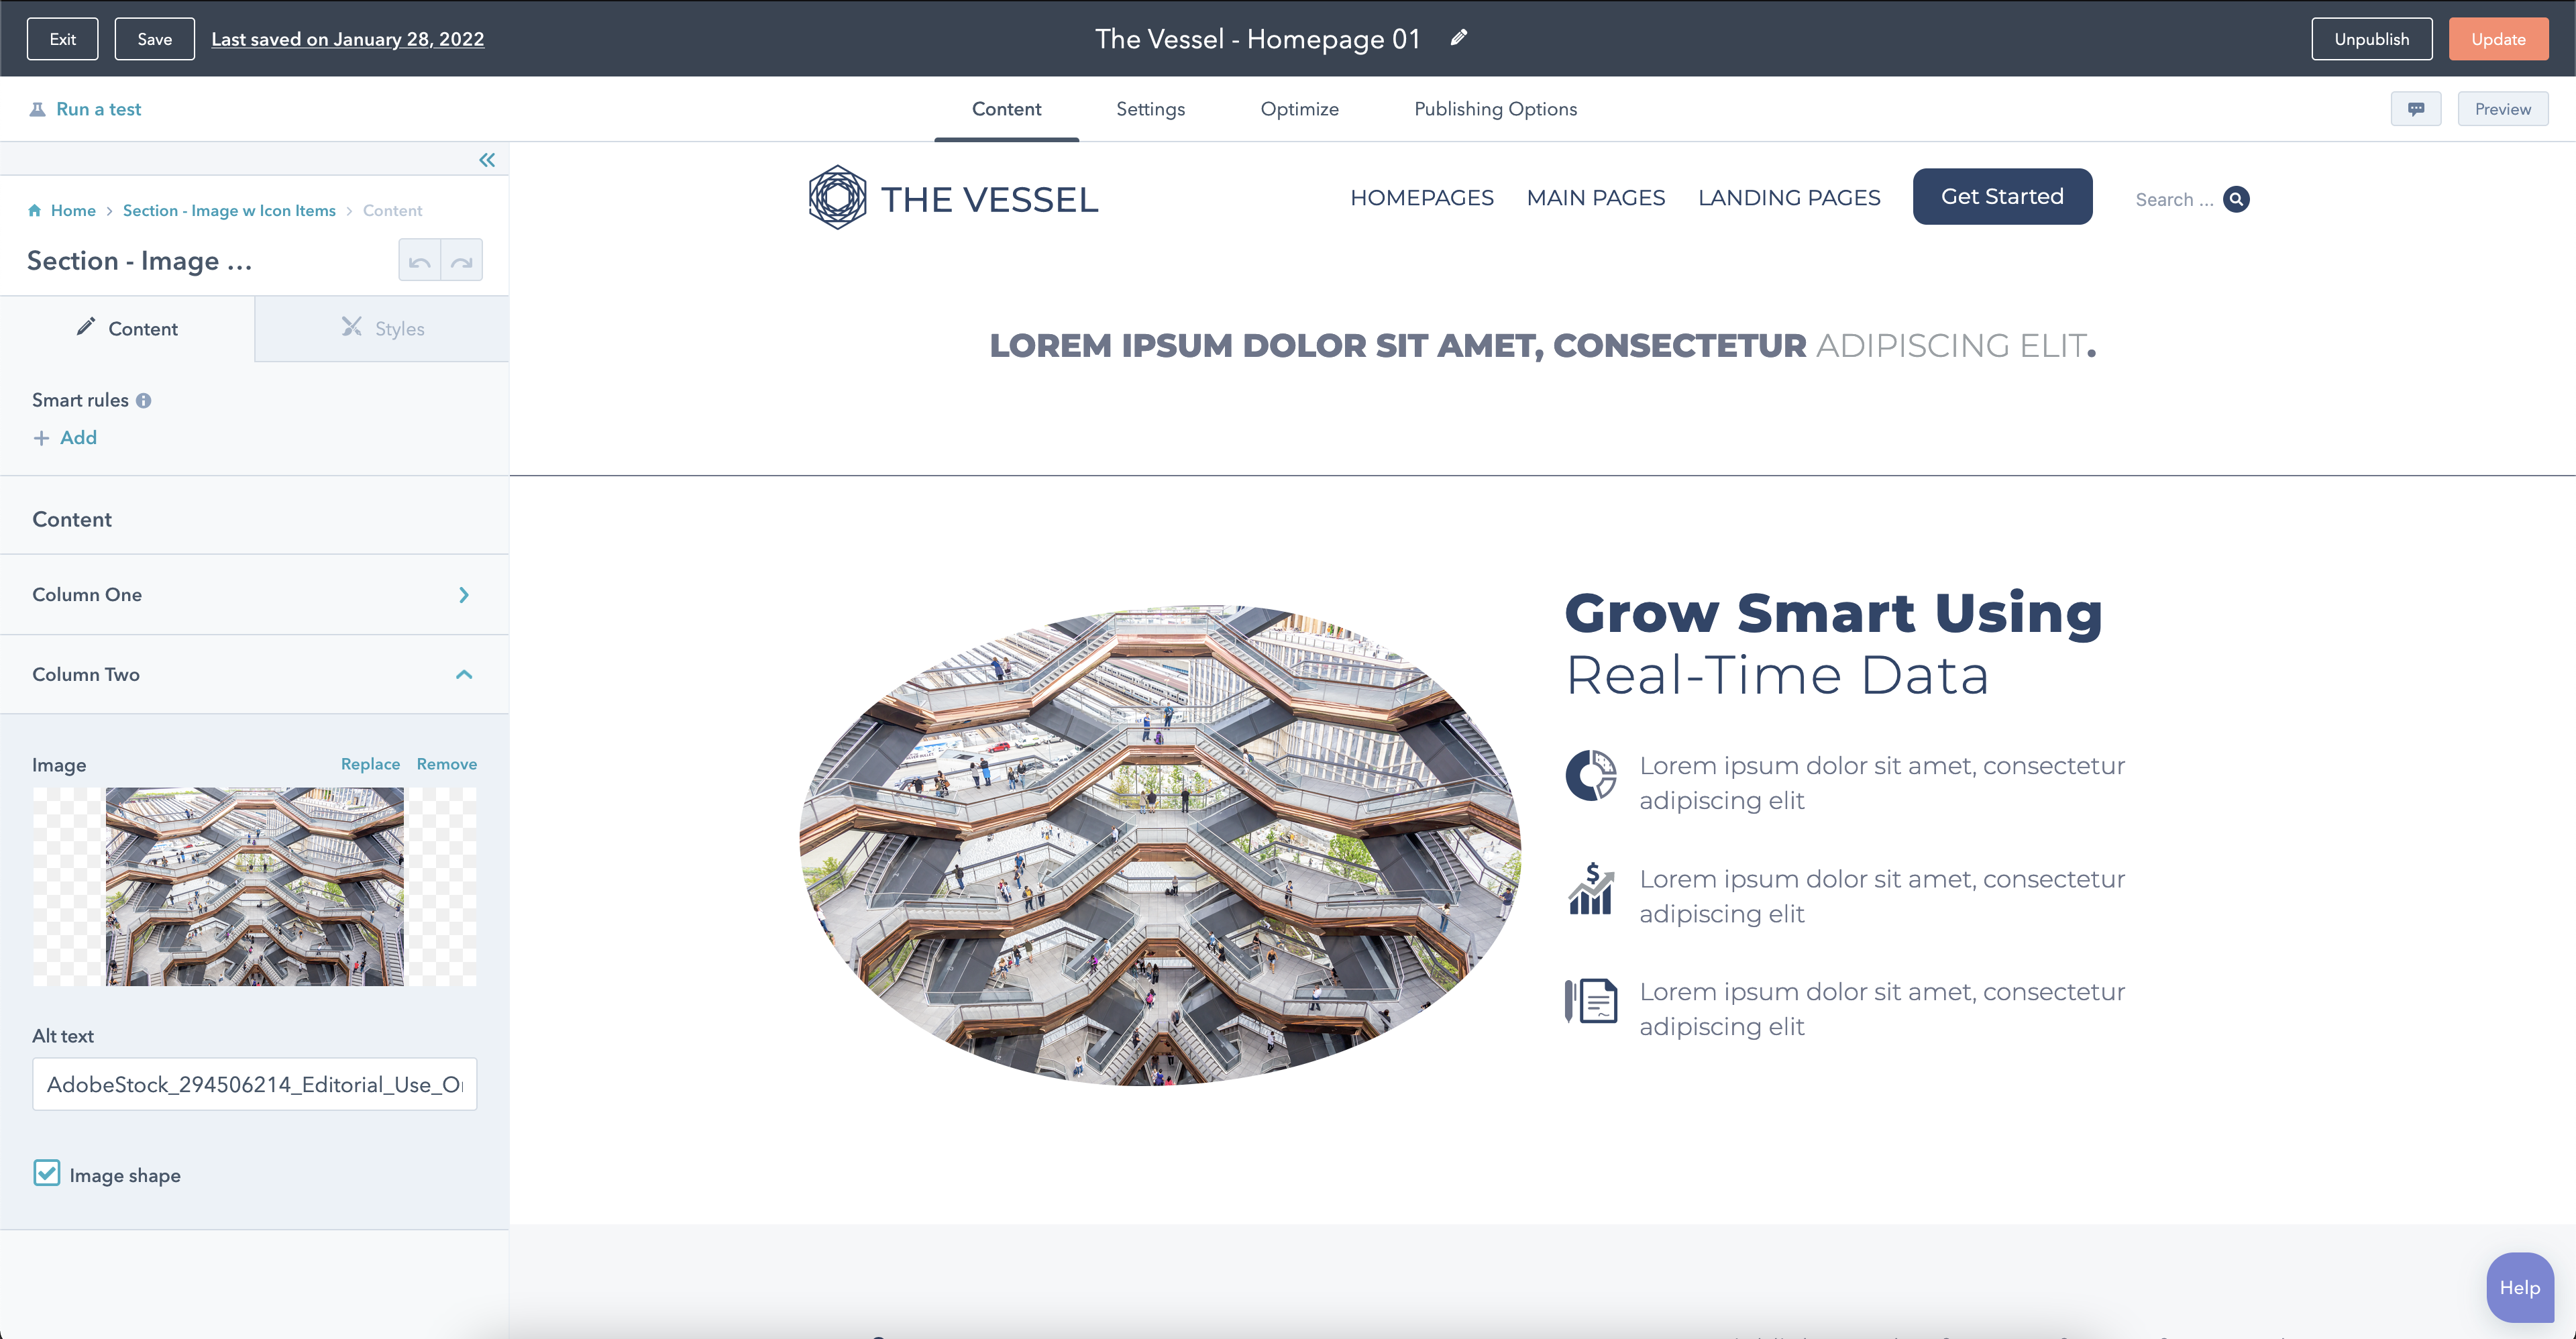Collapse the sidebar with double chevron icon
The image size is (2576, 1339).
coord(487,160)
